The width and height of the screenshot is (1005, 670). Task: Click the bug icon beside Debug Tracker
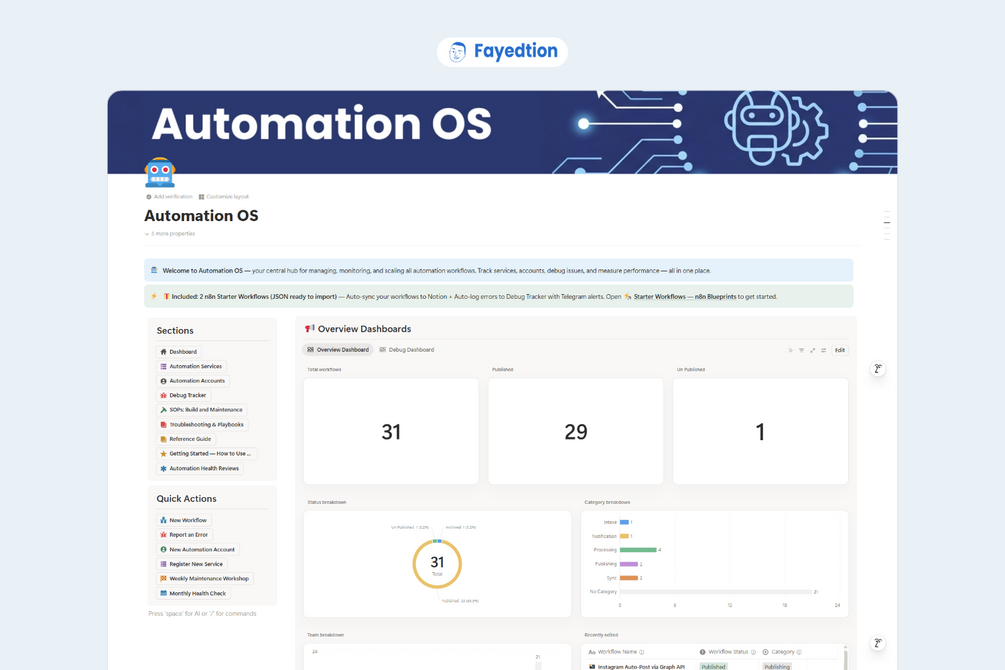click(x=163, y=395)
